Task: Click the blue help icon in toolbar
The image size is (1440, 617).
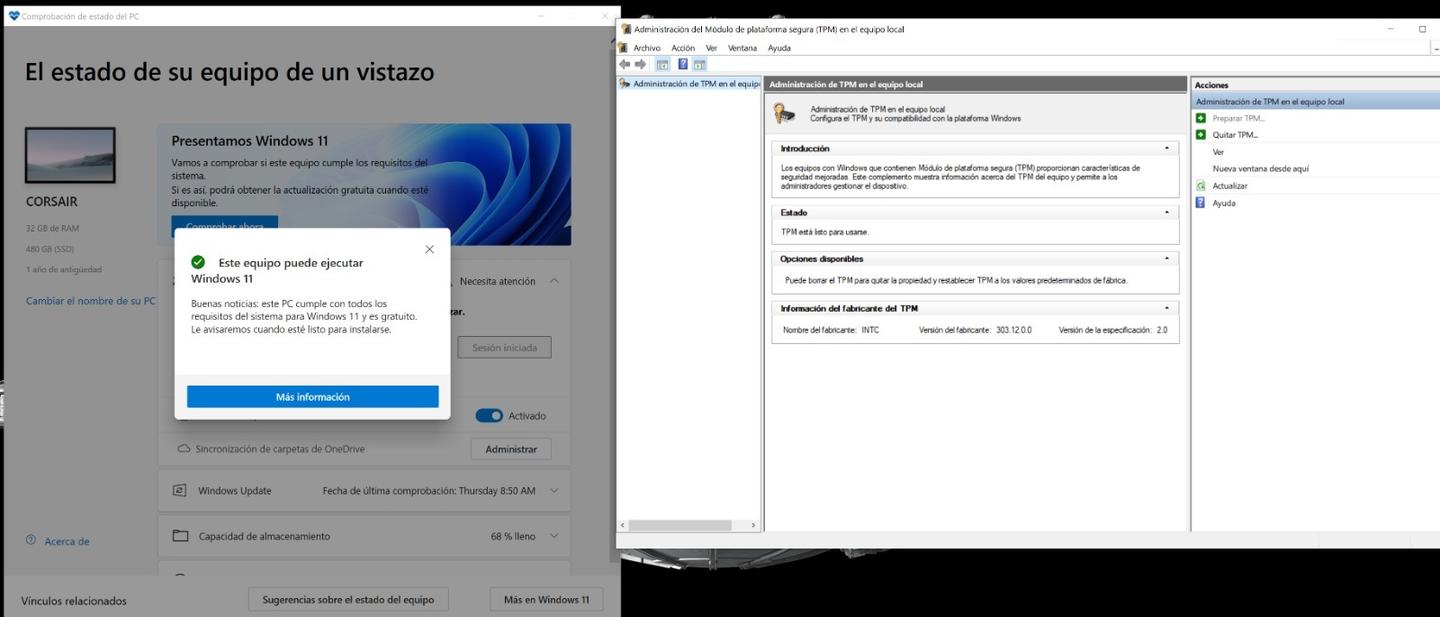Action: (683, 64)
